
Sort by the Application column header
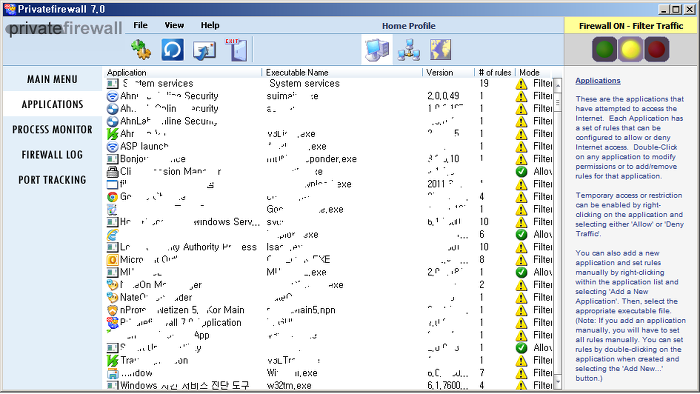pyautogui.click(x=183, y=72)
